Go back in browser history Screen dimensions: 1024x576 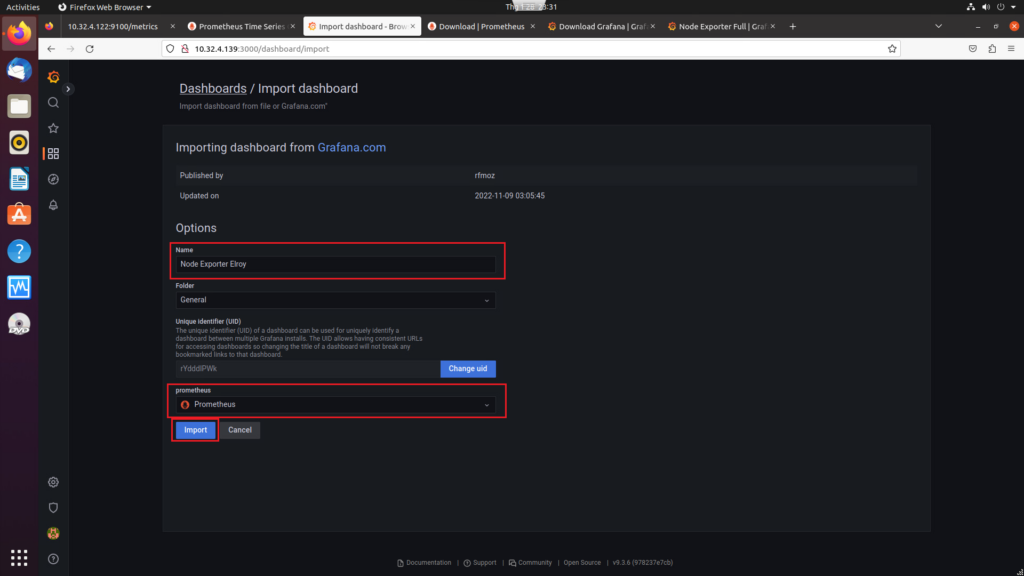[x=51, y=49]
